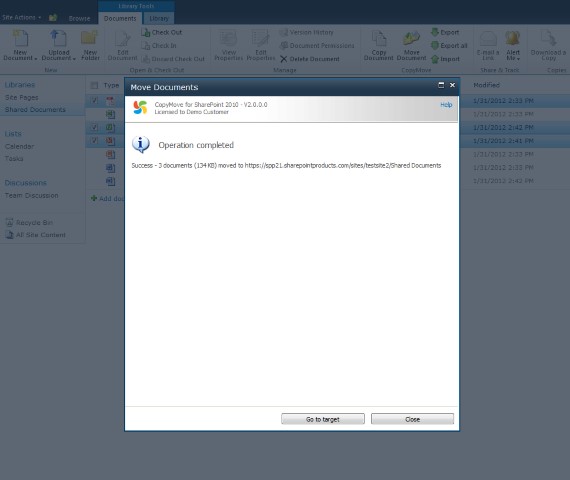Select the Export icon in CopyMove group
Viewport: 570px width, 480px height.
pos(435,32)
